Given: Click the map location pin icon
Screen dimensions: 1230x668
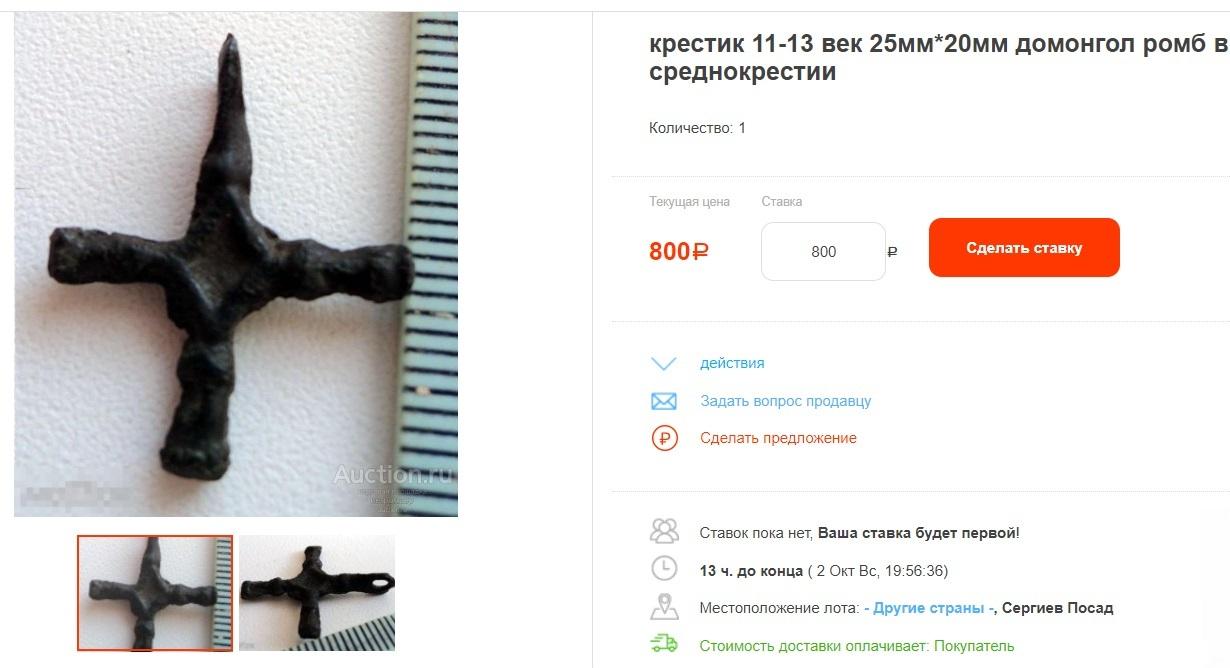Looking at the screenshot, I should pyautogui.click(x=664, y=606).
